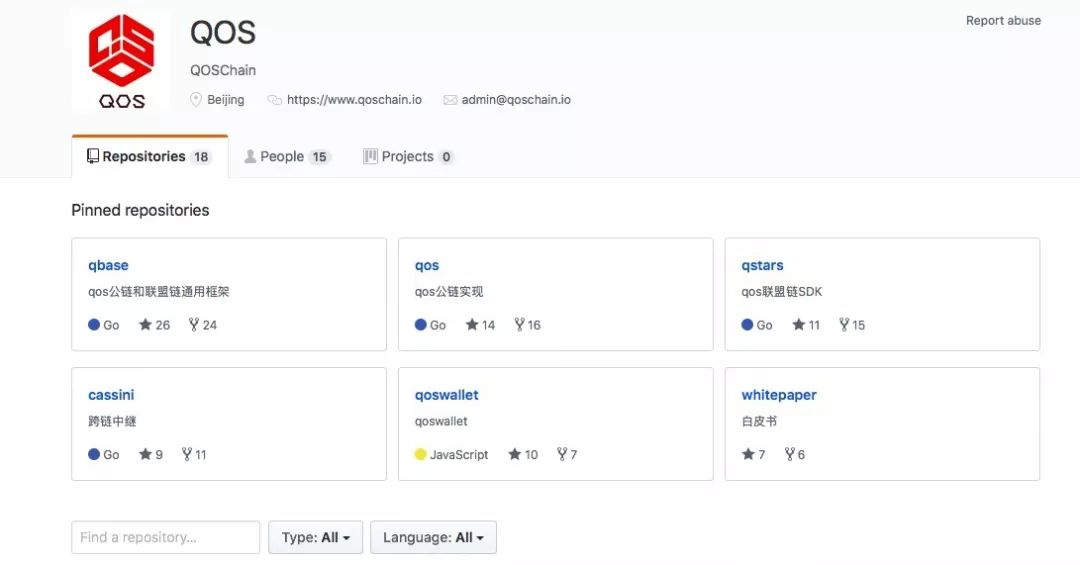Click the Repositories count badge 18
The height and width of the screenshot is (565, 1080).
click(201, 157)
